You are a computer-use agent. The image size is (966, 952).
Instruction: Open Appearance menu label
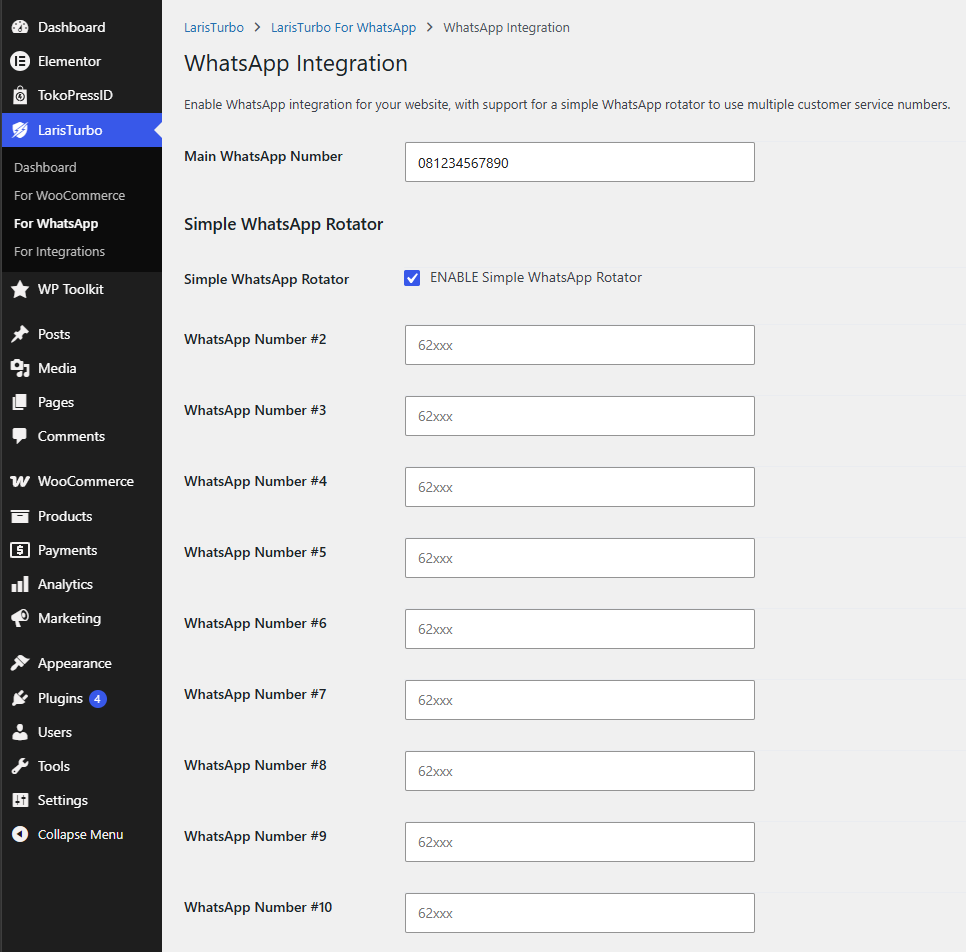click(75, 663)
